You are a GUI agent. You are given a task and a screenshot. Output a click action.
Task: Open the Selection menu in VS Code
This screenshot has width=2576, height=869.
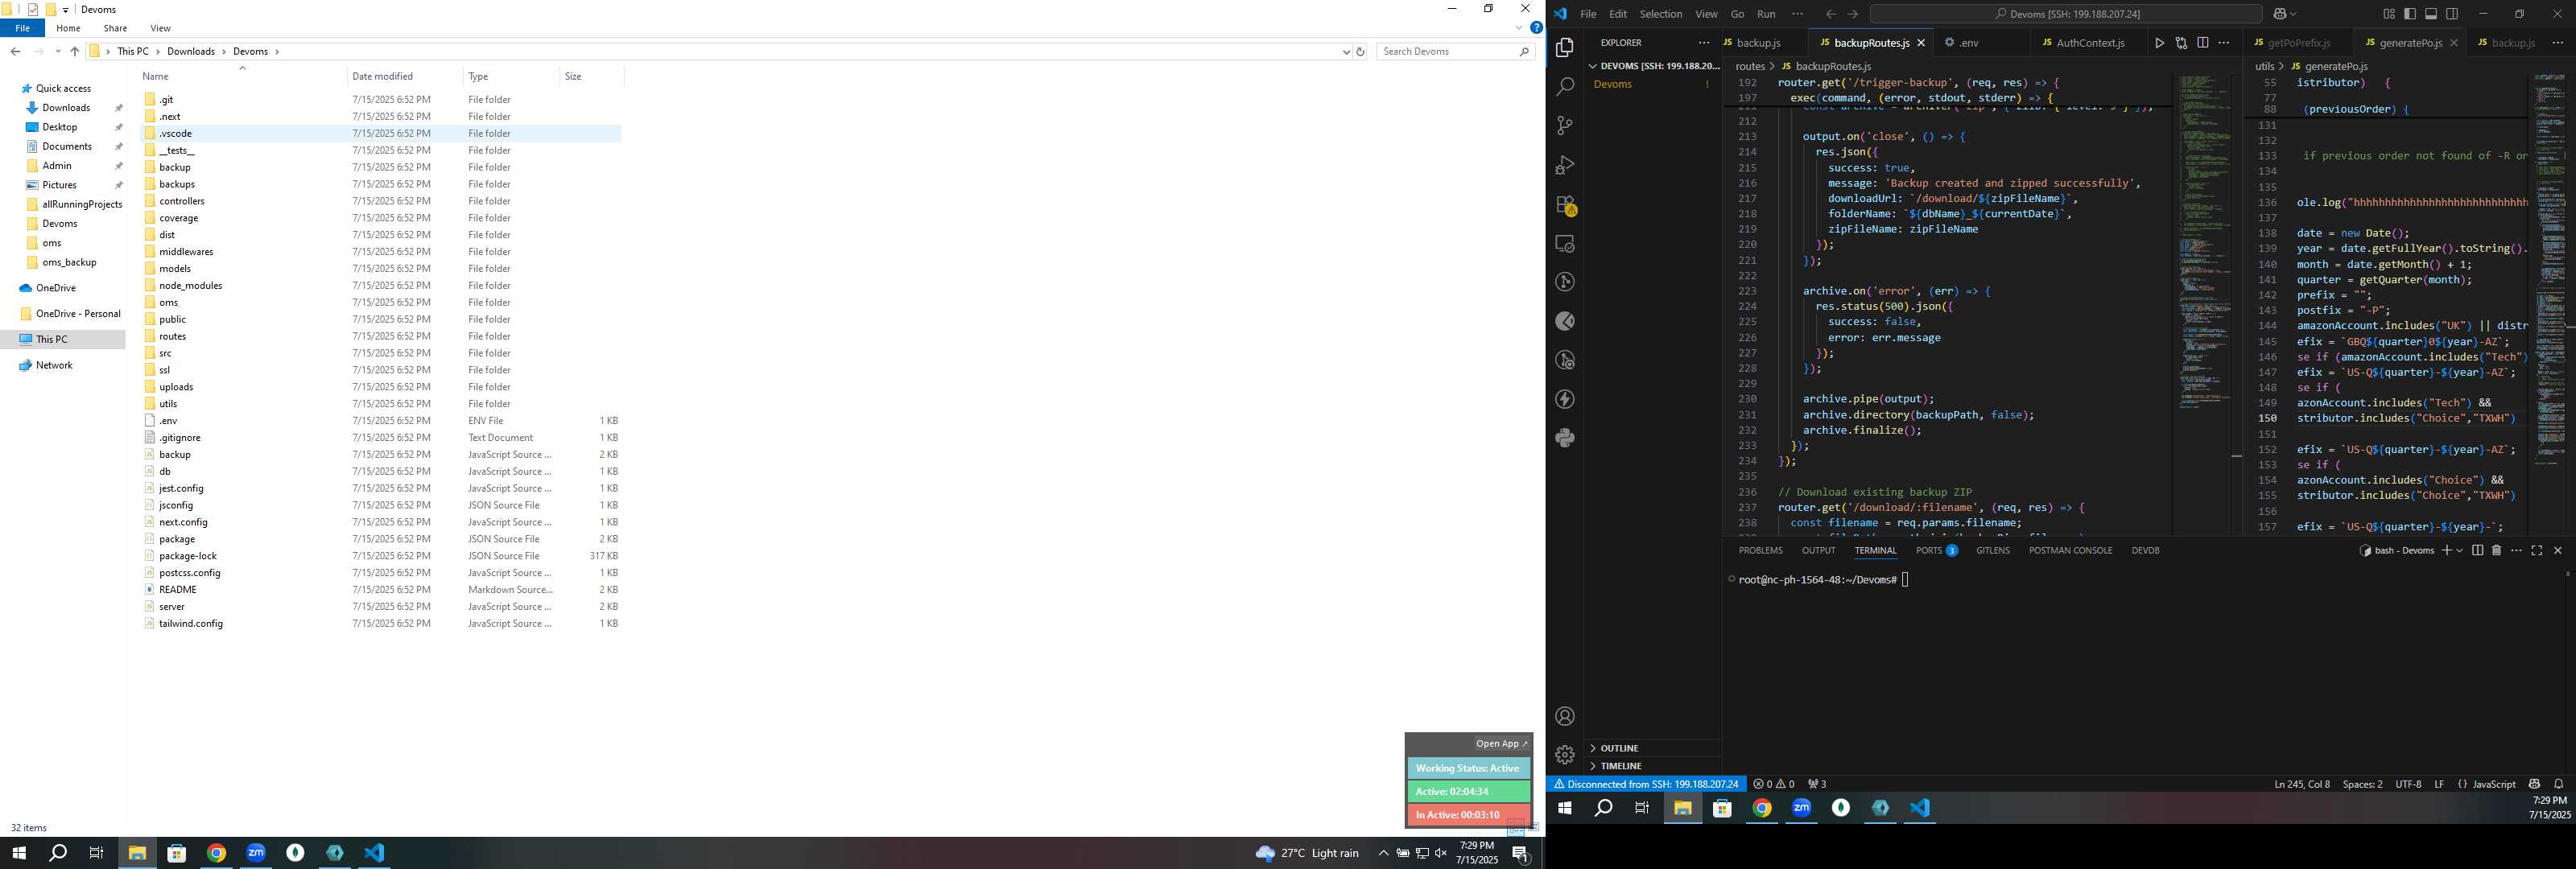tap(1660, 14)
